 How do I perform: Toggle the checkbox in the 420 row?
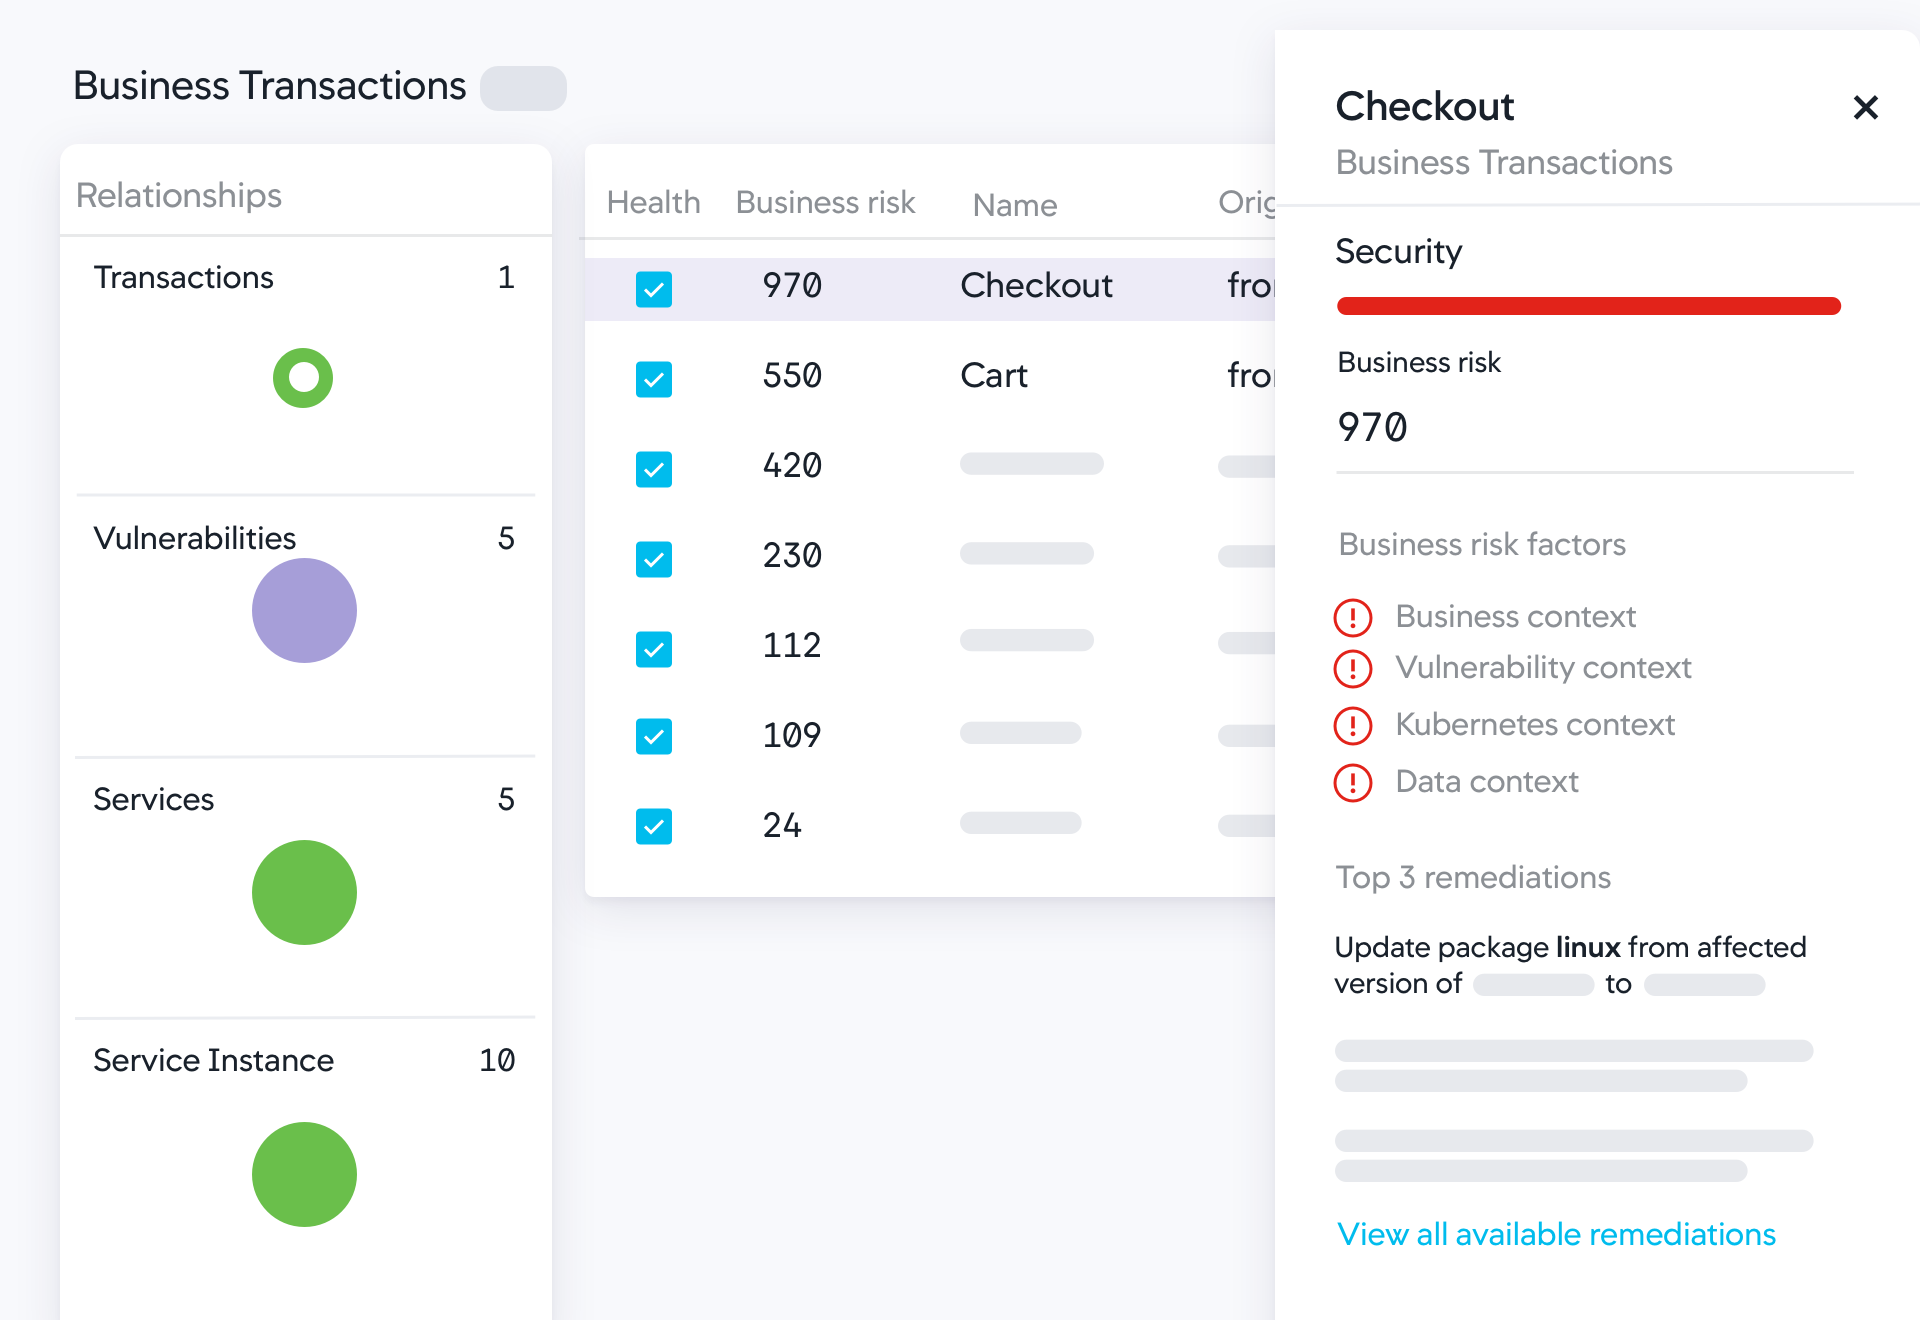tap(654, 469)
